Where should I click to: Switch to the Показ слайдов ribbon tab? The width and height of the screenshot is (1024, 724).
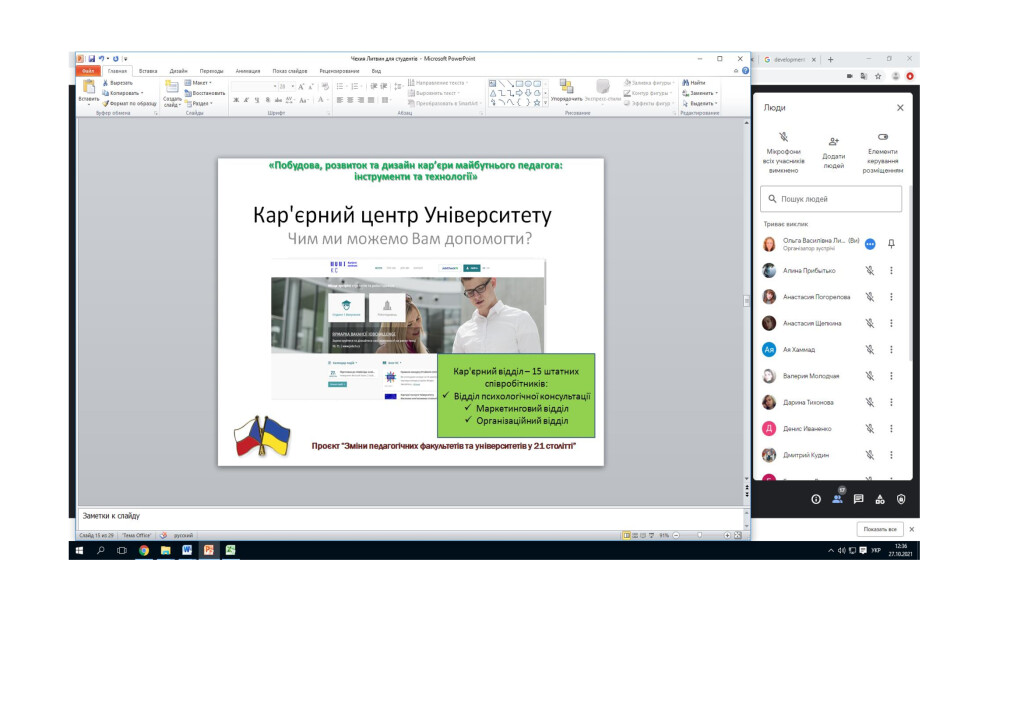(x=290, y=71)
